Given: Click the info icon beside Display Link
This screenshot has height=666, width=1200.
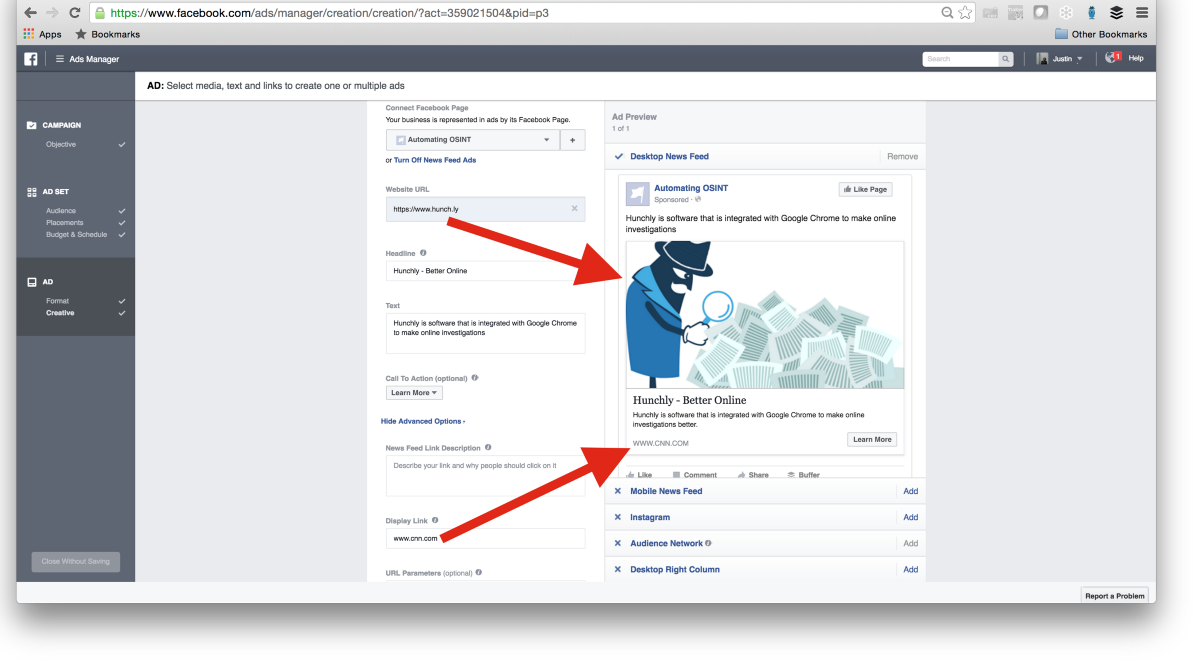Looking at the screenshot, I should tap(435, 520).
